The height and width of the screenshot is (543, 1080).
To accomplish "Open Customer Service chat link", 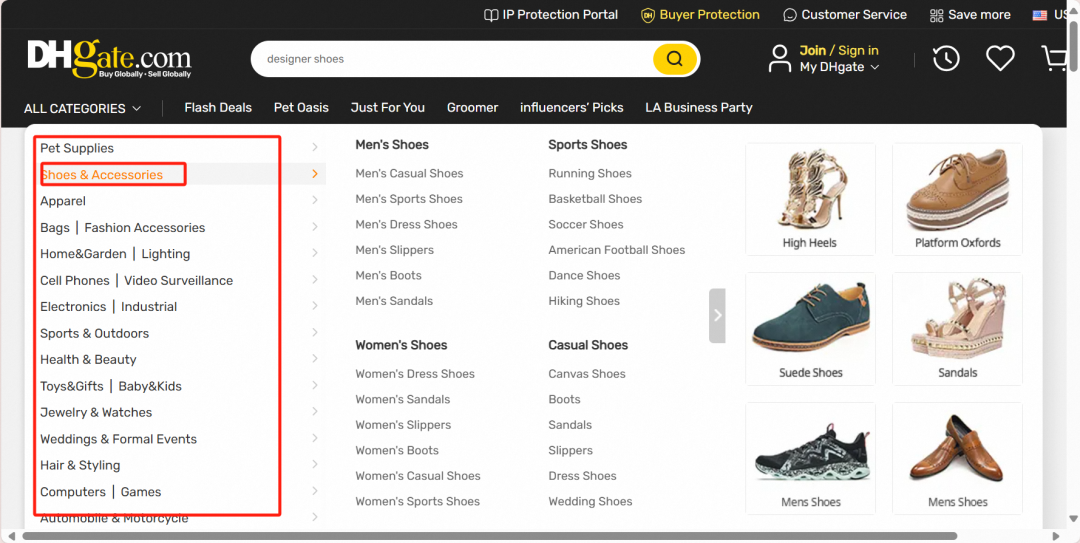I will tap(845, 15).
